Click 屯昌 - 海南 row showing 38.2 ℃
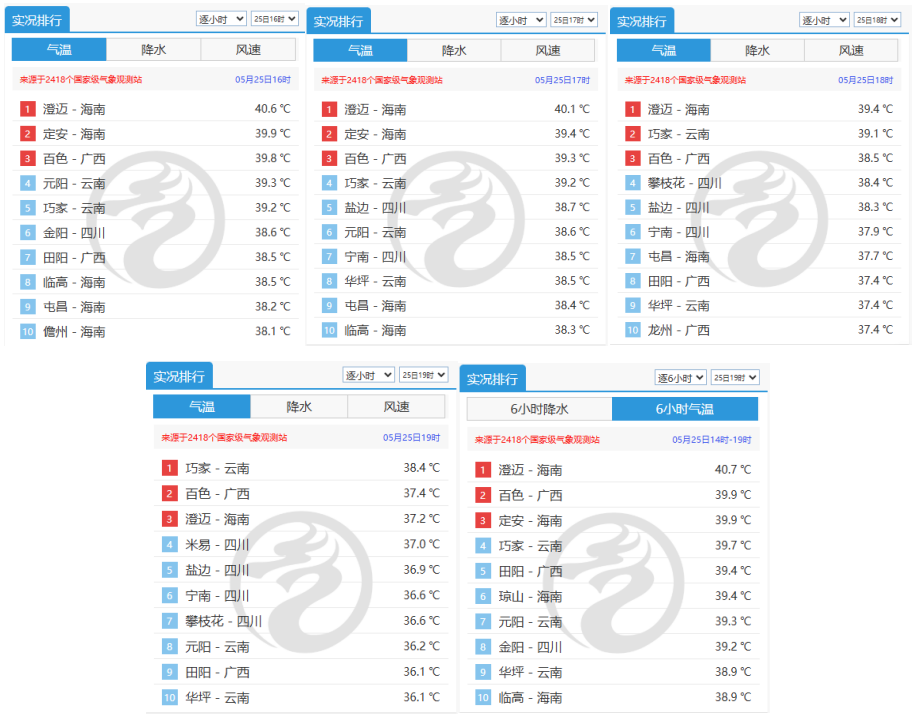This screenshot has height=720, width=915. (x=155, y=307)
